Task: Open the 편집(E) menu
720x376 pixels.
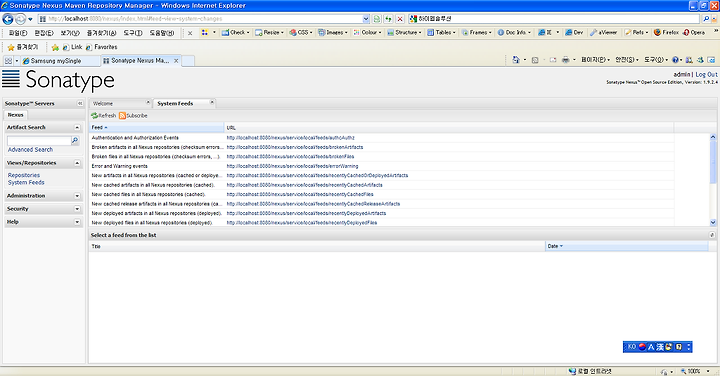Action: click(x=44, y=33)
